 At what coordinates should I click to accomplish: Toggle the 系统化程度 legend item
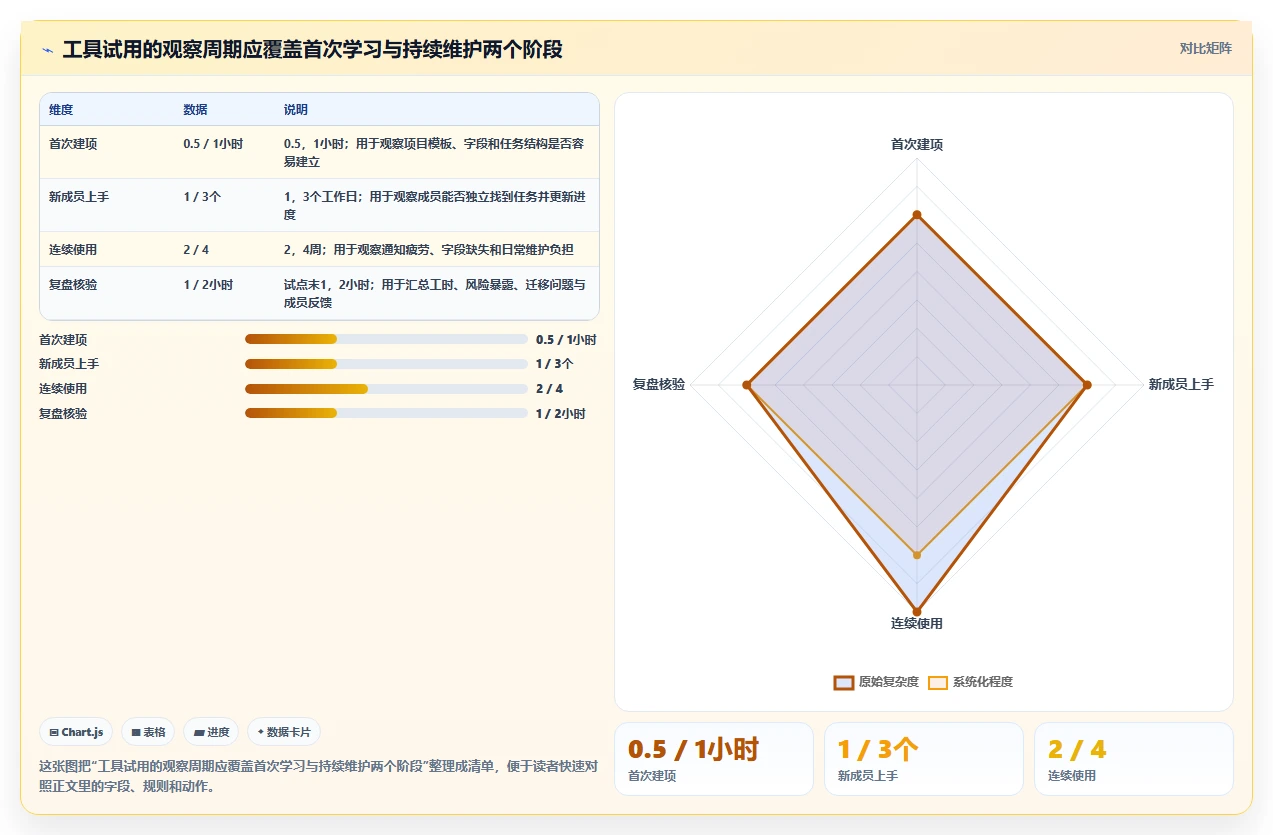click(970, 682)
